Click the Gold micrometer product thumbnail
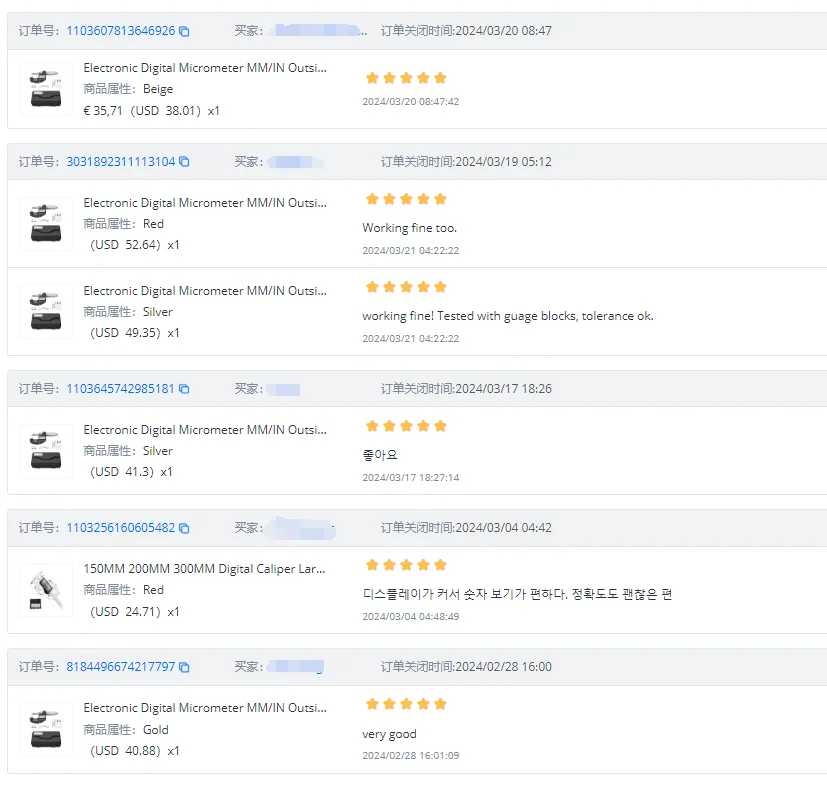The height and width of the screenshot is (787, 827). [46, 728]
